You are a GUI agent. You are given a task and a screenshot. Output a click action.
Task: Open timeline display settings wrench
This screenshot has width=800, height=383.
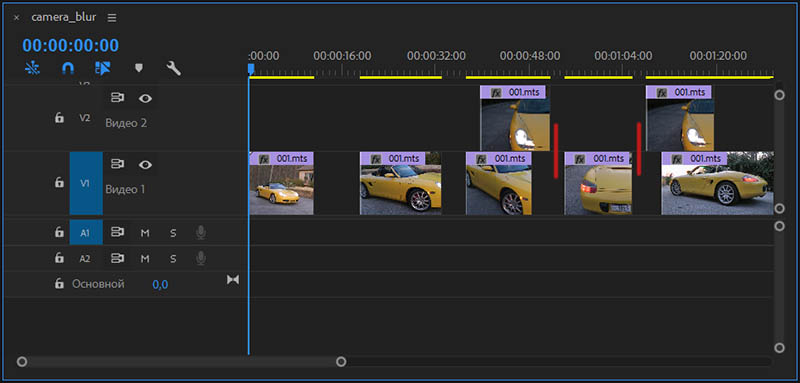[x=173, y=68]
